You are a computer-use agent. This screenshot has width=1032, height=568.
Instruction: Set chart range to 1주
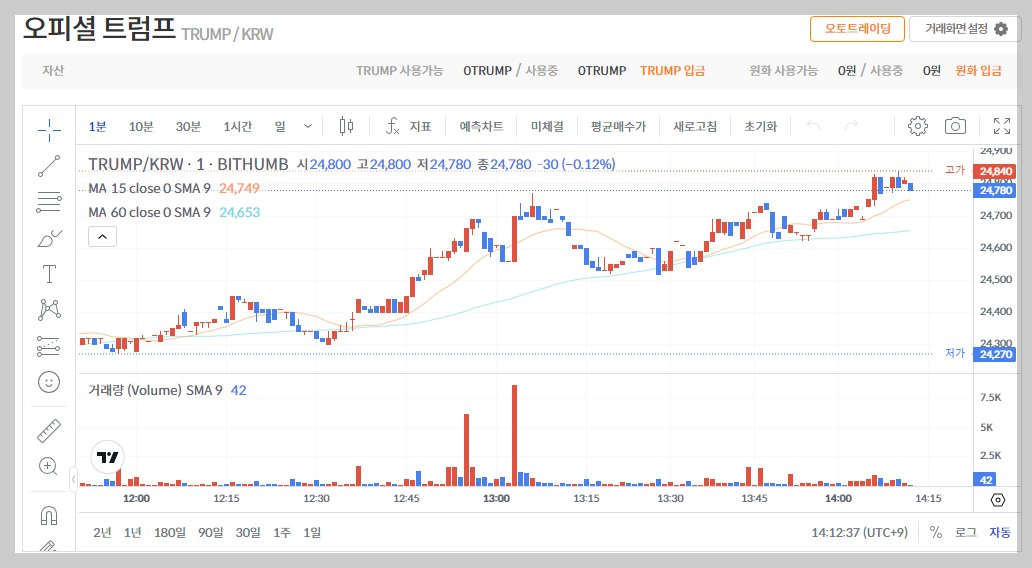pyautogui.click(x=282, y=532)
